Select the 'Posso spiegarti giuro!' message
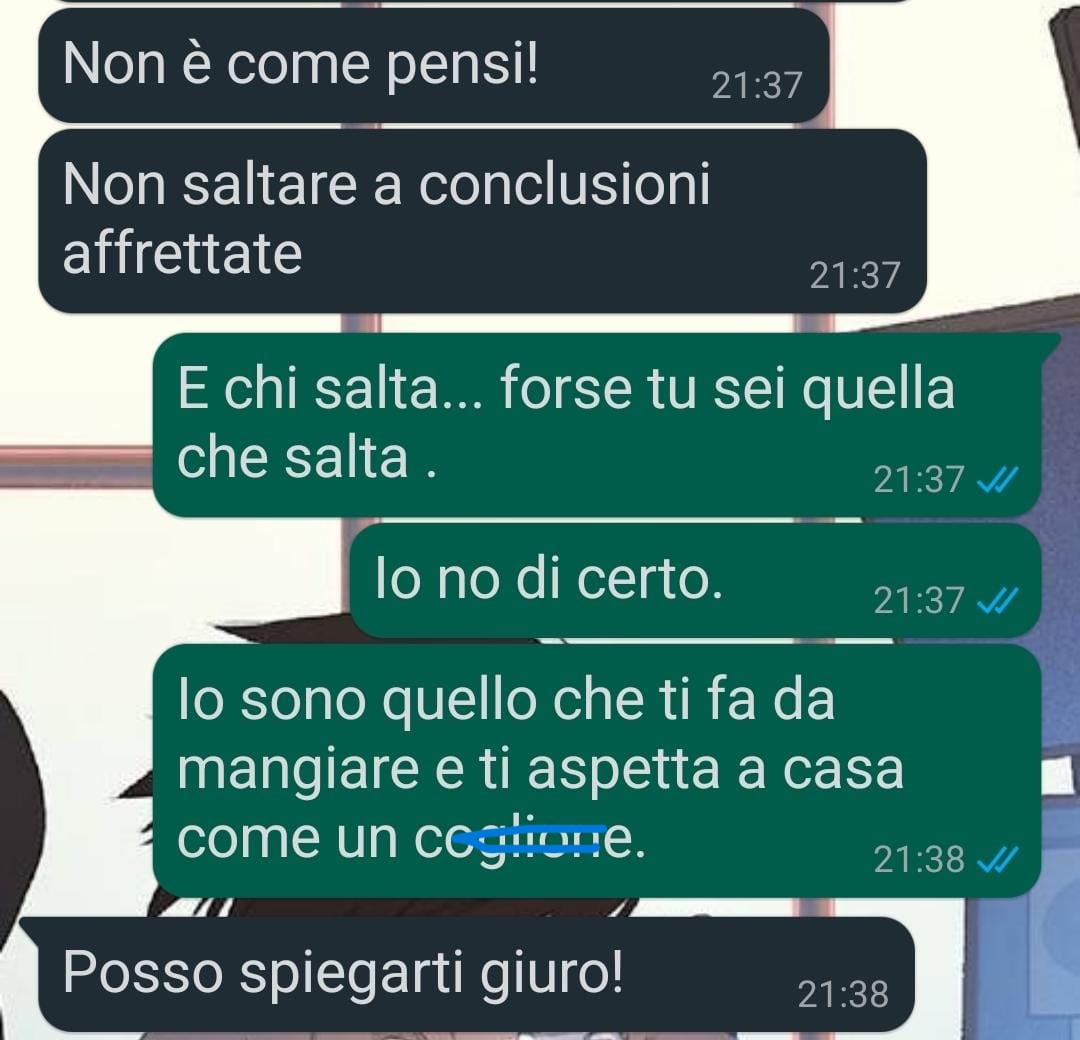The image size is (1080, 1040). (x=476, y=973)
